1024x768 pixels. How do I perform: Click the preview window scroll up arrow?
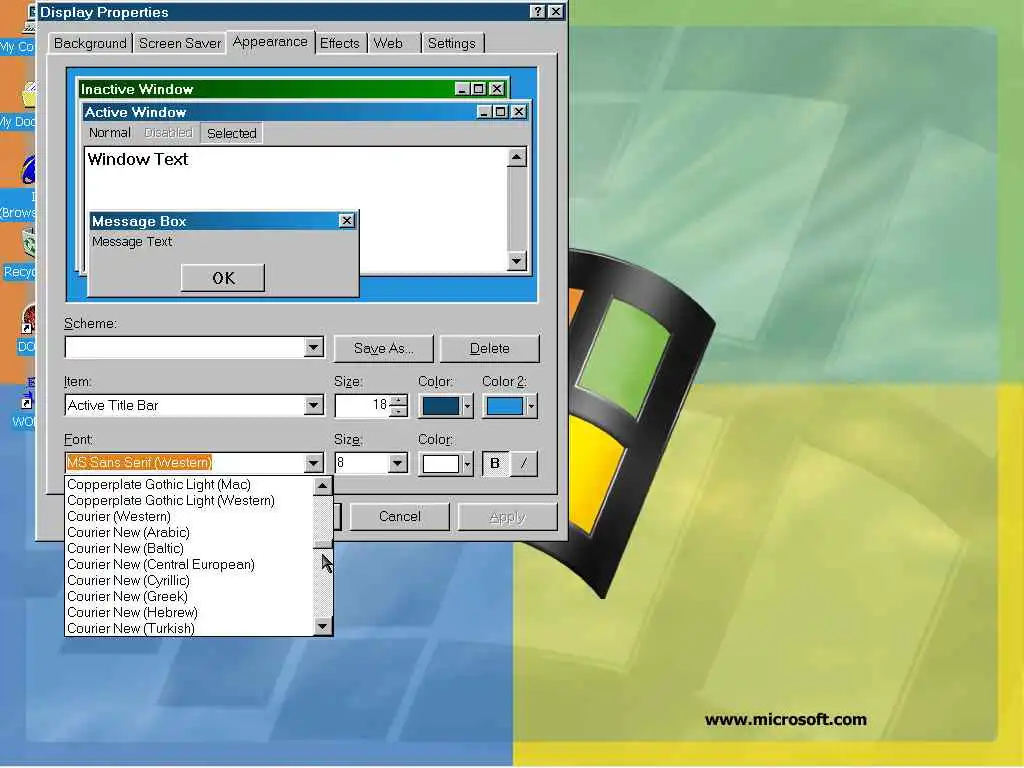(517, 157)
